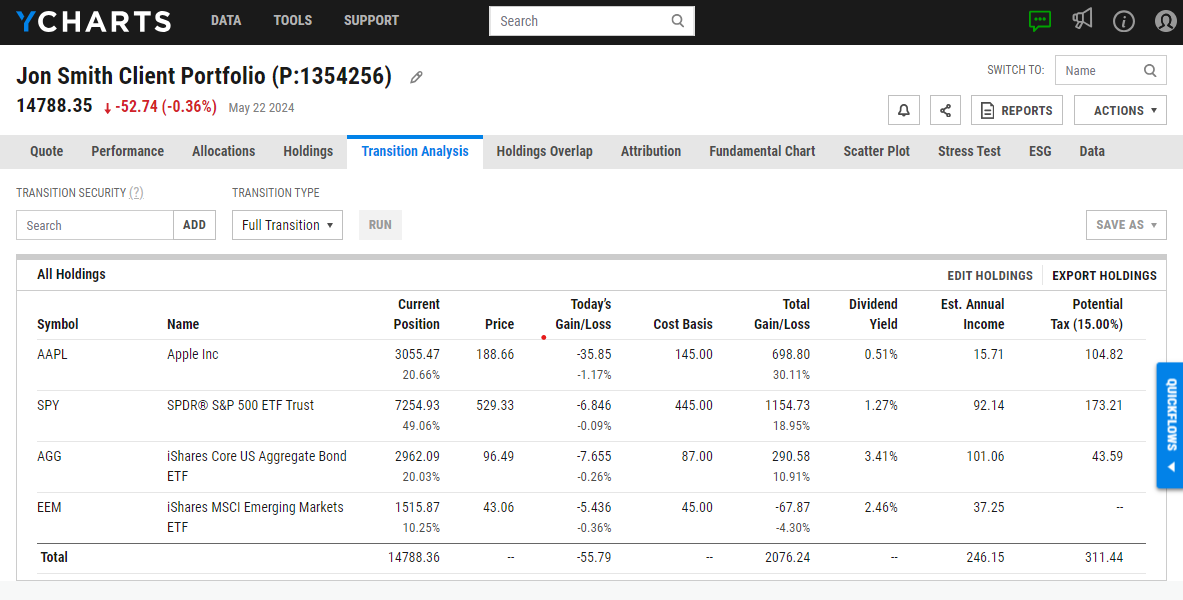Set an alert with the bell icon
1183x600 pixels.
coord(903,110)
